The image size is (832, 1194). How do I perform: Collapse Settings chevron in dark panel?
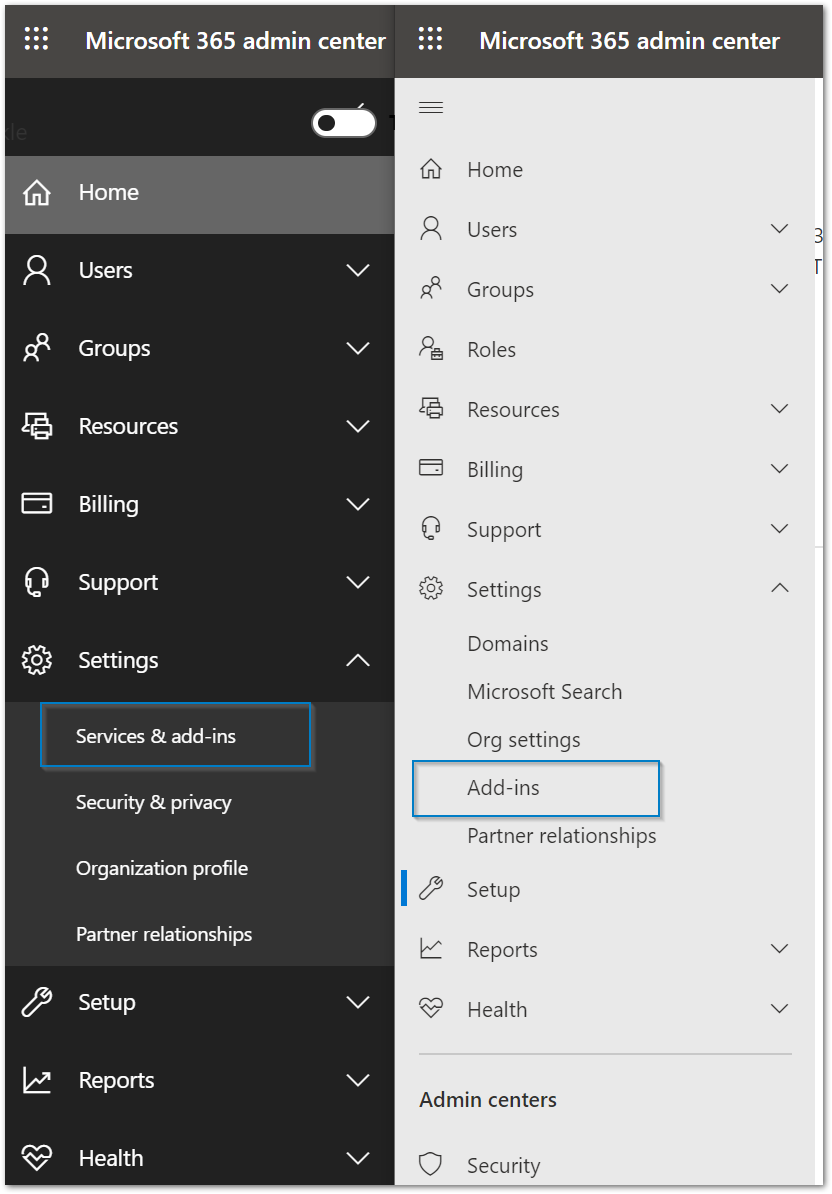(358, 660)
